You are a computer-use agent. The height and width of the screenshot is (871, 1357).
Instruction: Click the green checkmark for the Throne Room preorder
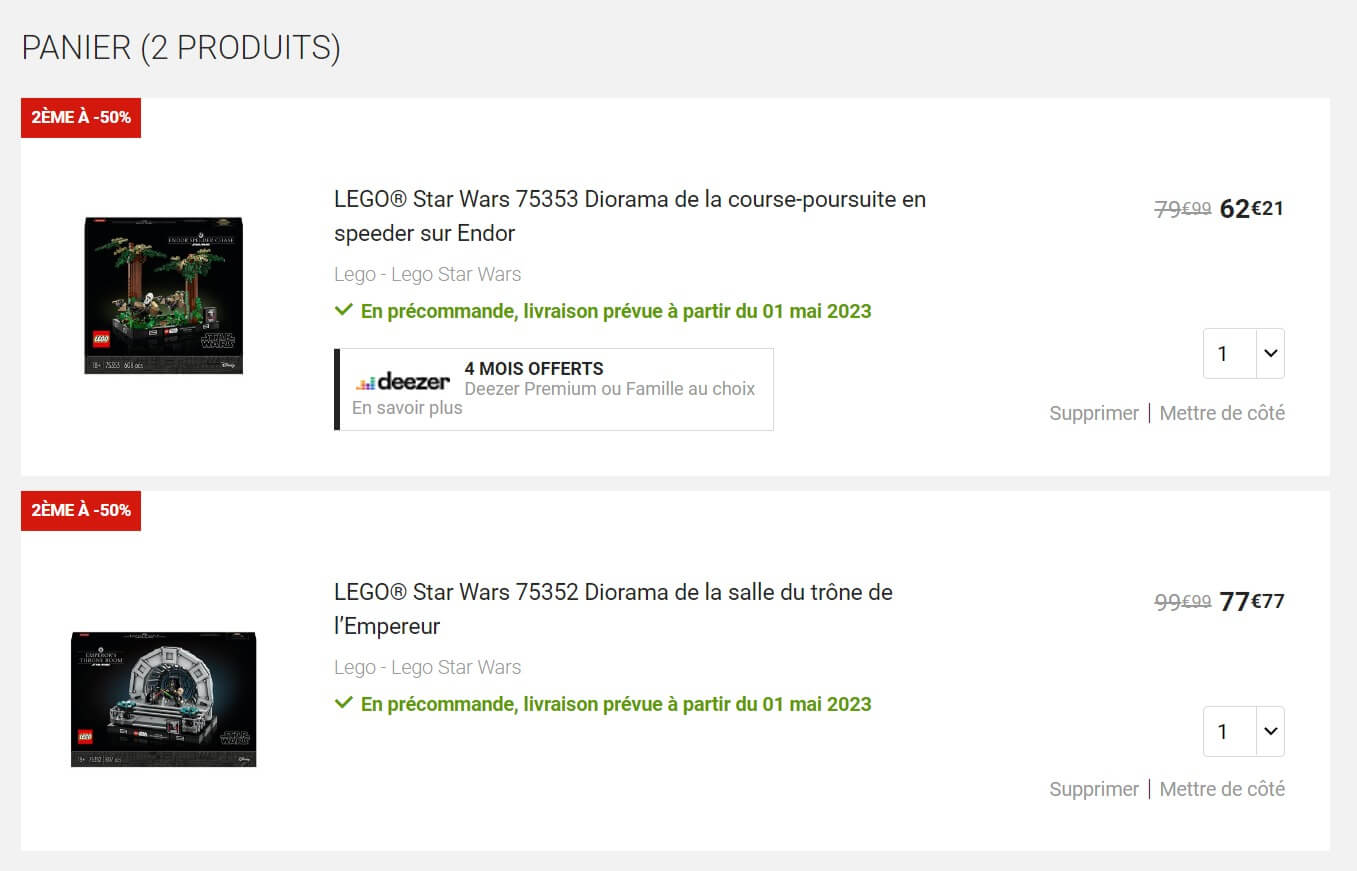pyautogui.click(x=343, y=703)
